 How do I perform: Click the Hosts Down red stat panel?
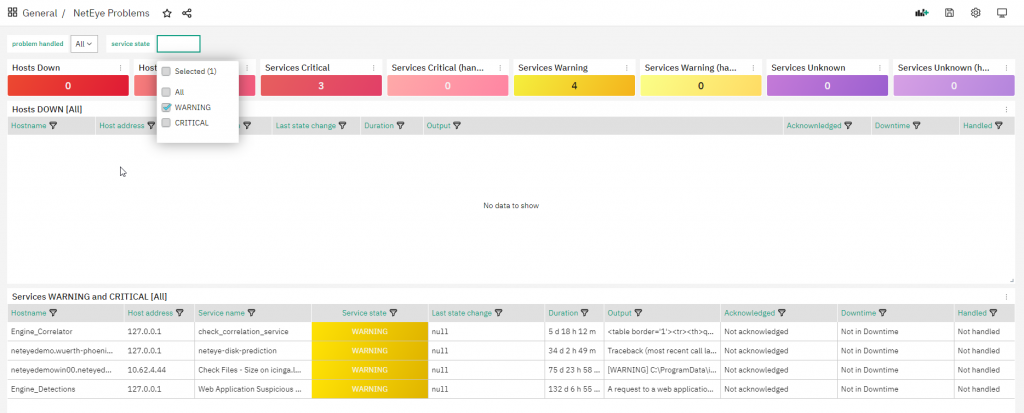click(x=68, y=86)
